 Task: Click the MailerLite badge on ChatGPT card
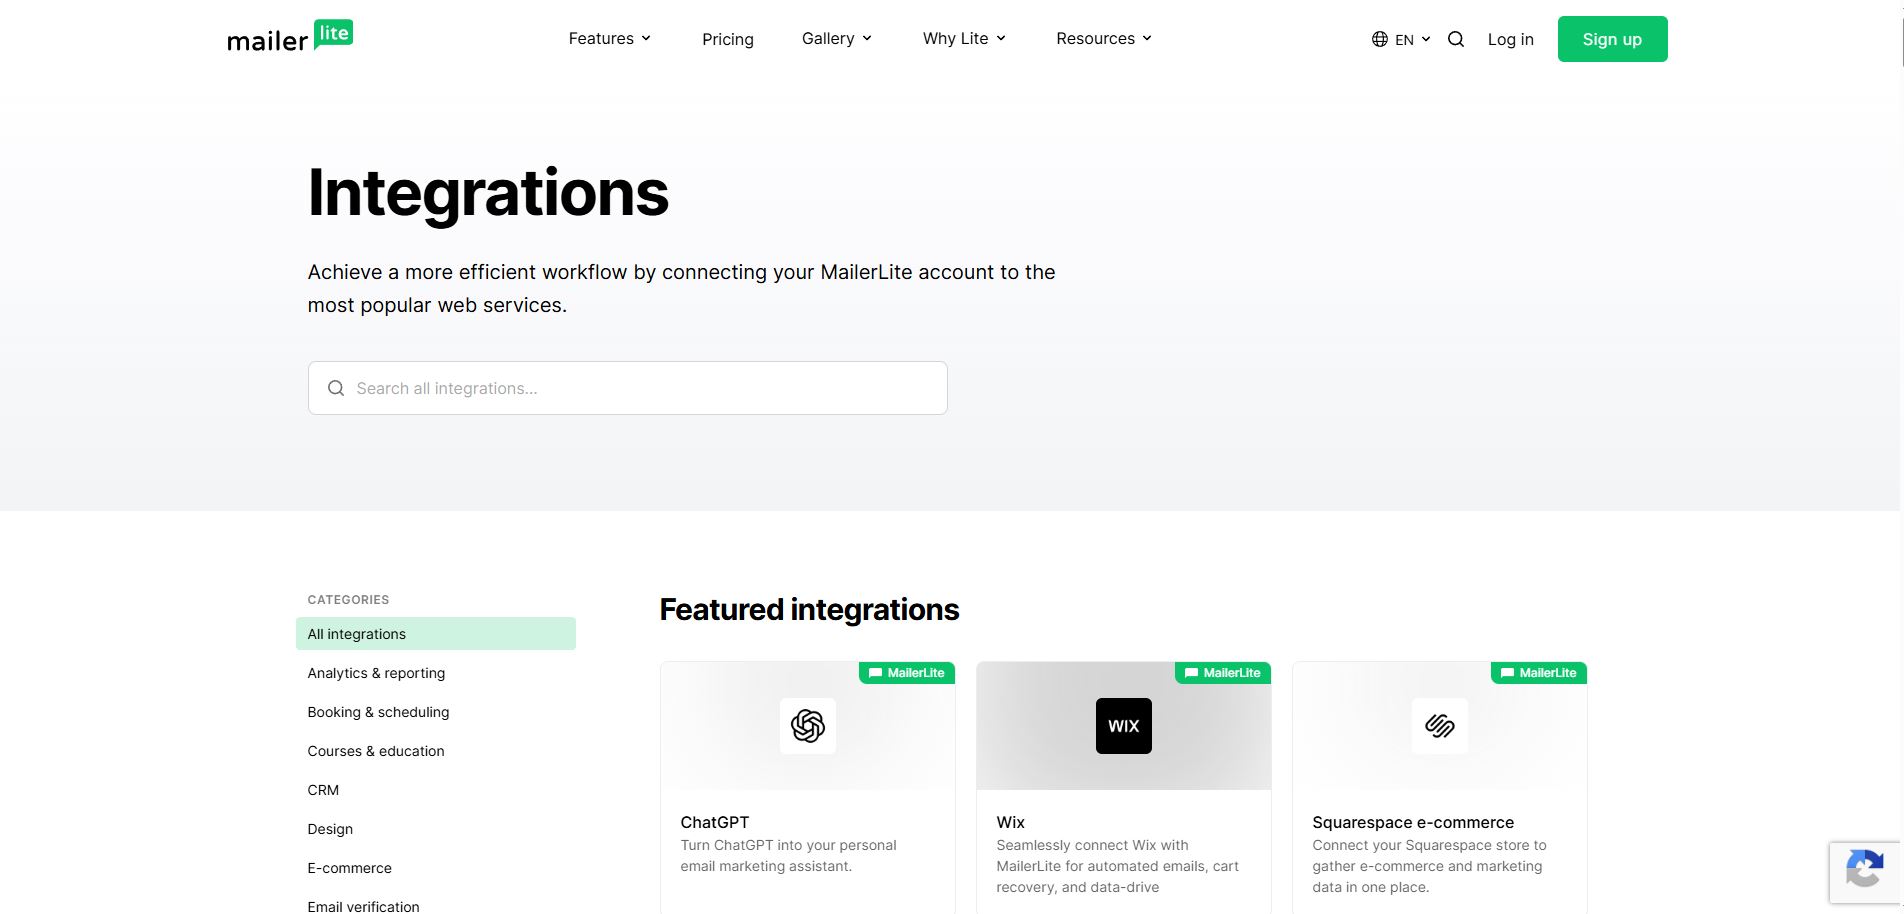(x=907, y=673)
